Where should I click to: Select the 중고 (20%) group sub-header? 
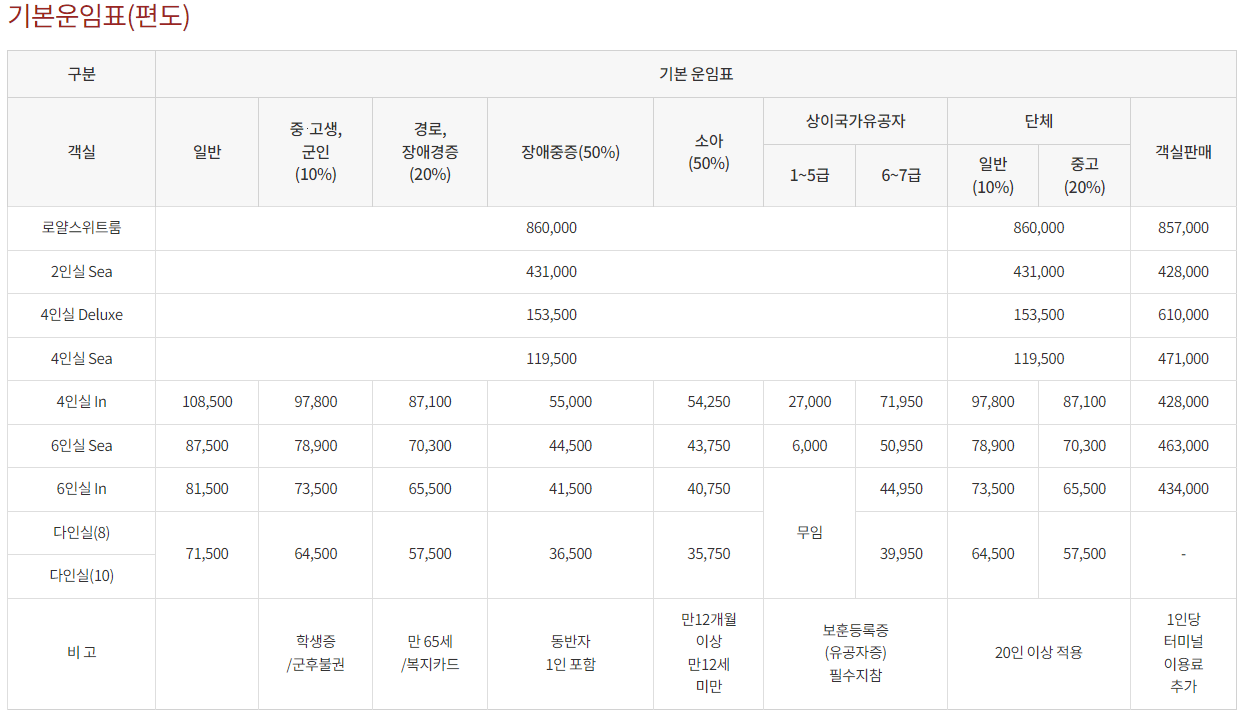[1084, 175]
